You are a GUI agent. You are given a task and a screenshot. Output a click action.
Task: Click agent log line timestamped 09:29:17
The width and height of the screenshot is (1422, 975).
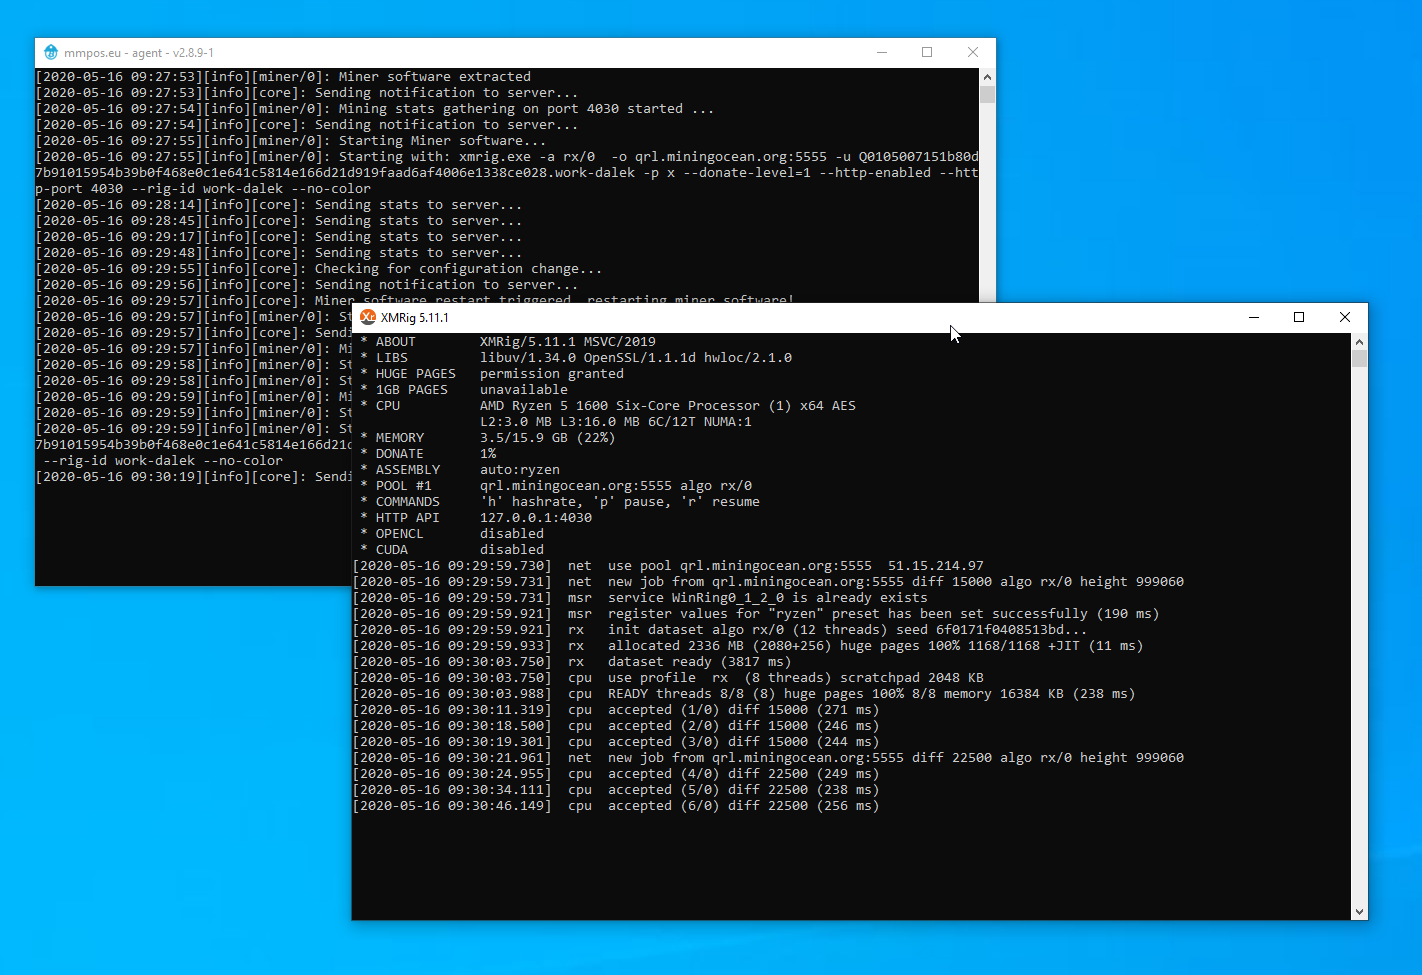[279, 236]
